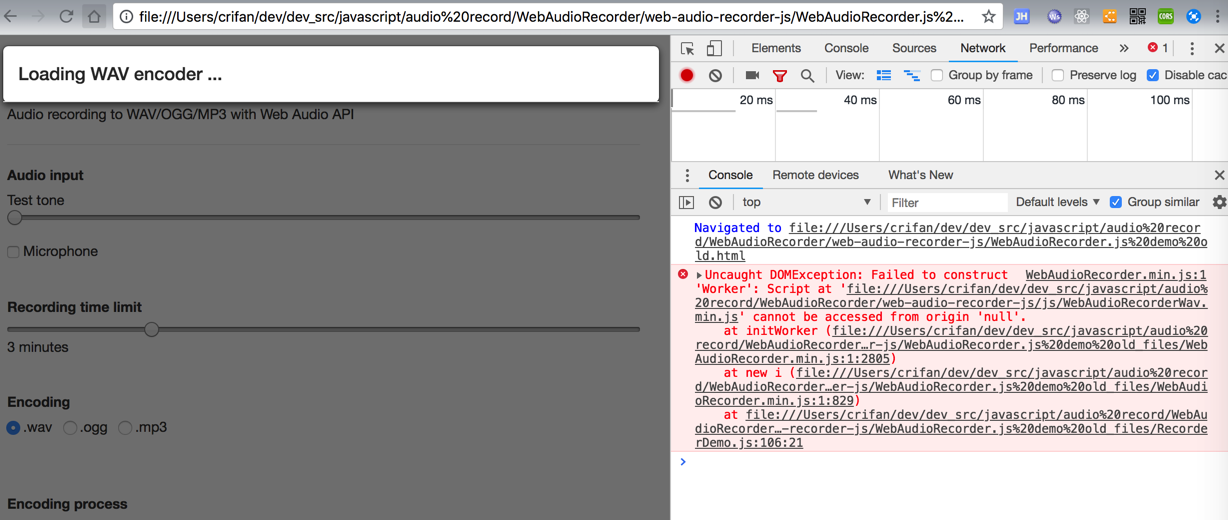Screen dimensions: 1228x520
Task: Click the console Filter input field
Action: [946, 202]
